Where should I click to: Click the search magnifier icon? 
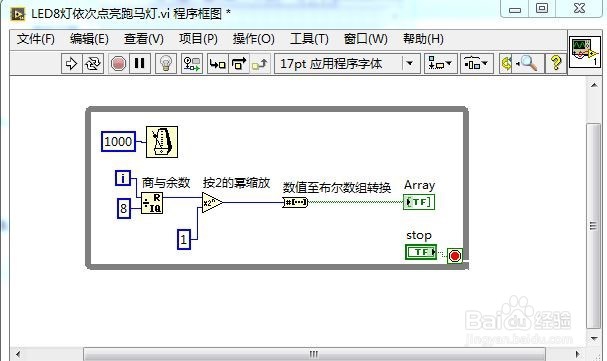point(528,63)
